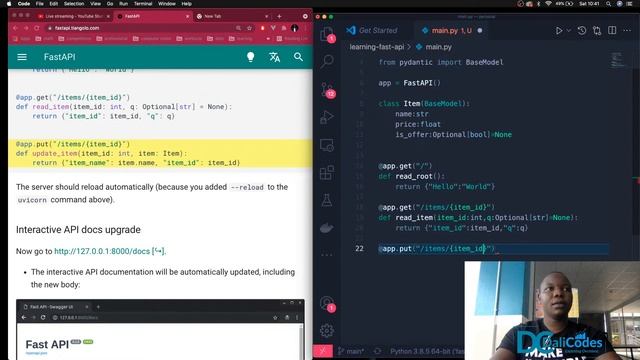Close main.py tab via unsaved dot
The width and height of the screenshot is (640, 360).
click(480, 31)
